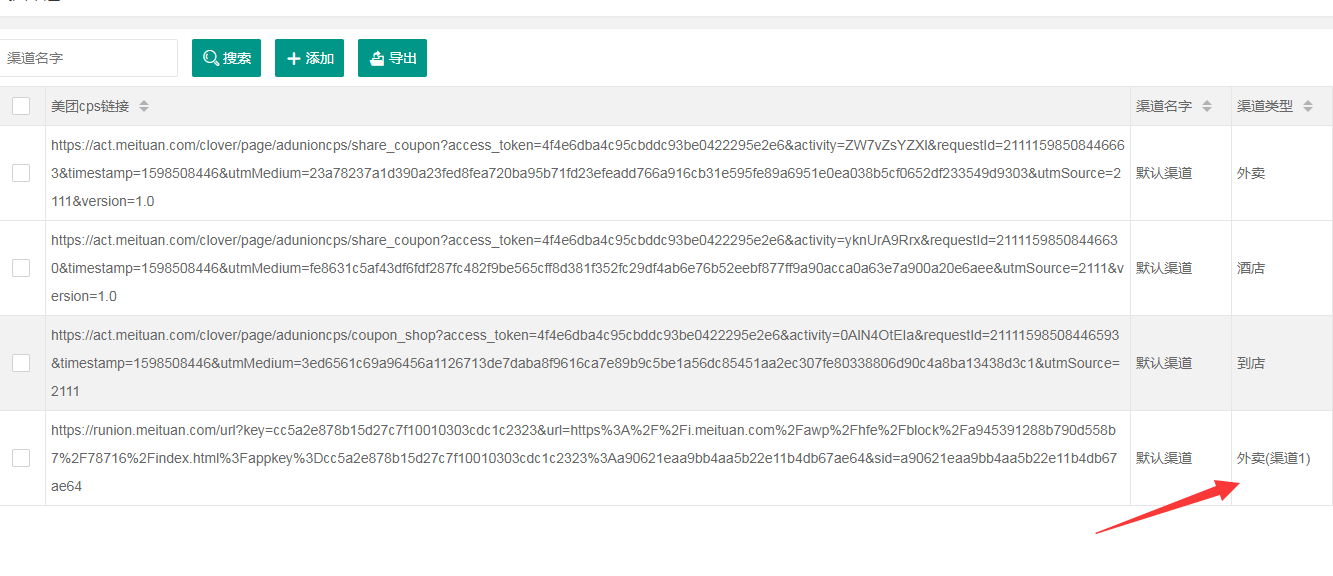
Task: Click the 渠道名字 column header text
Action: click(x=1164, y=106)
